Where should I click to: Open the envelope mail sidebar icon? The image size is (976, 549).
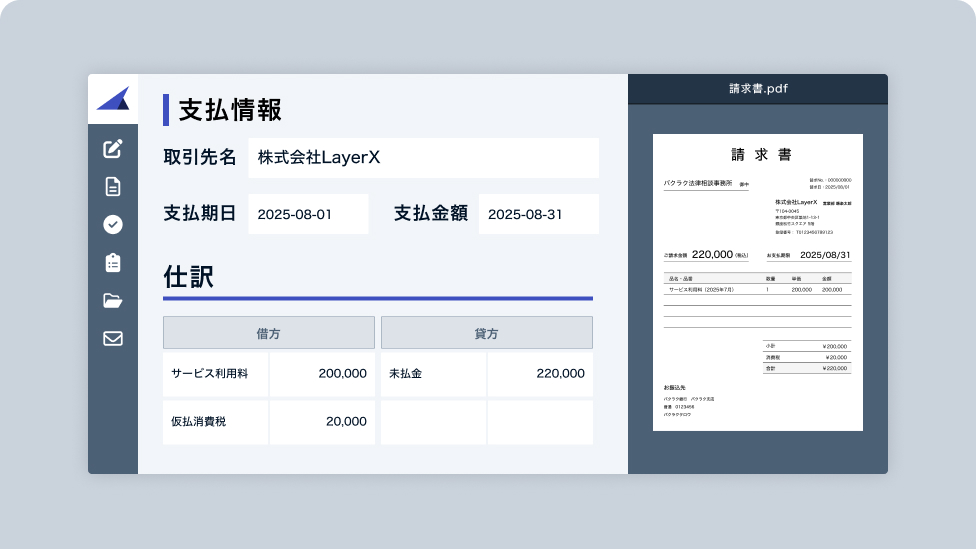(113, 339)
